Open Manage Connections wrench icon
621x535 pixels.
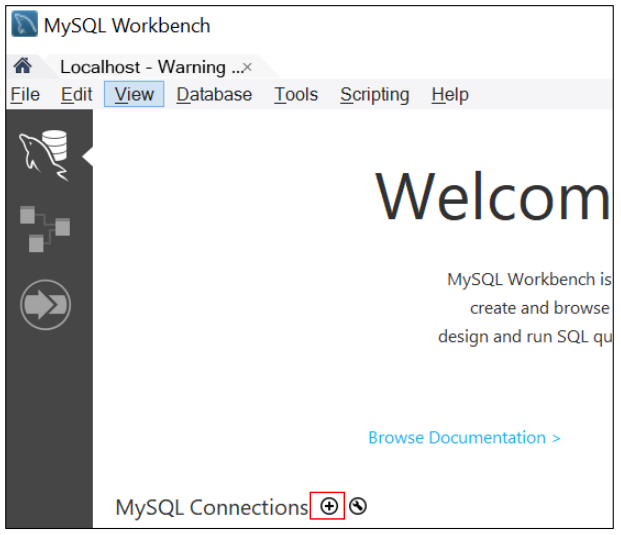(x=358, y=506)
